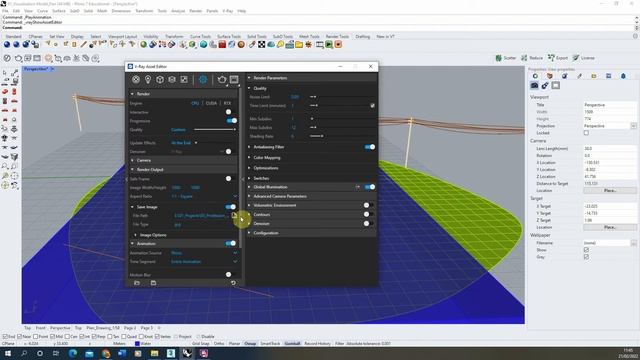This screenshot has width=640, height=360.
Task: Toggle Locked checkbox in Viewport properties
Action: pos(586,133)
